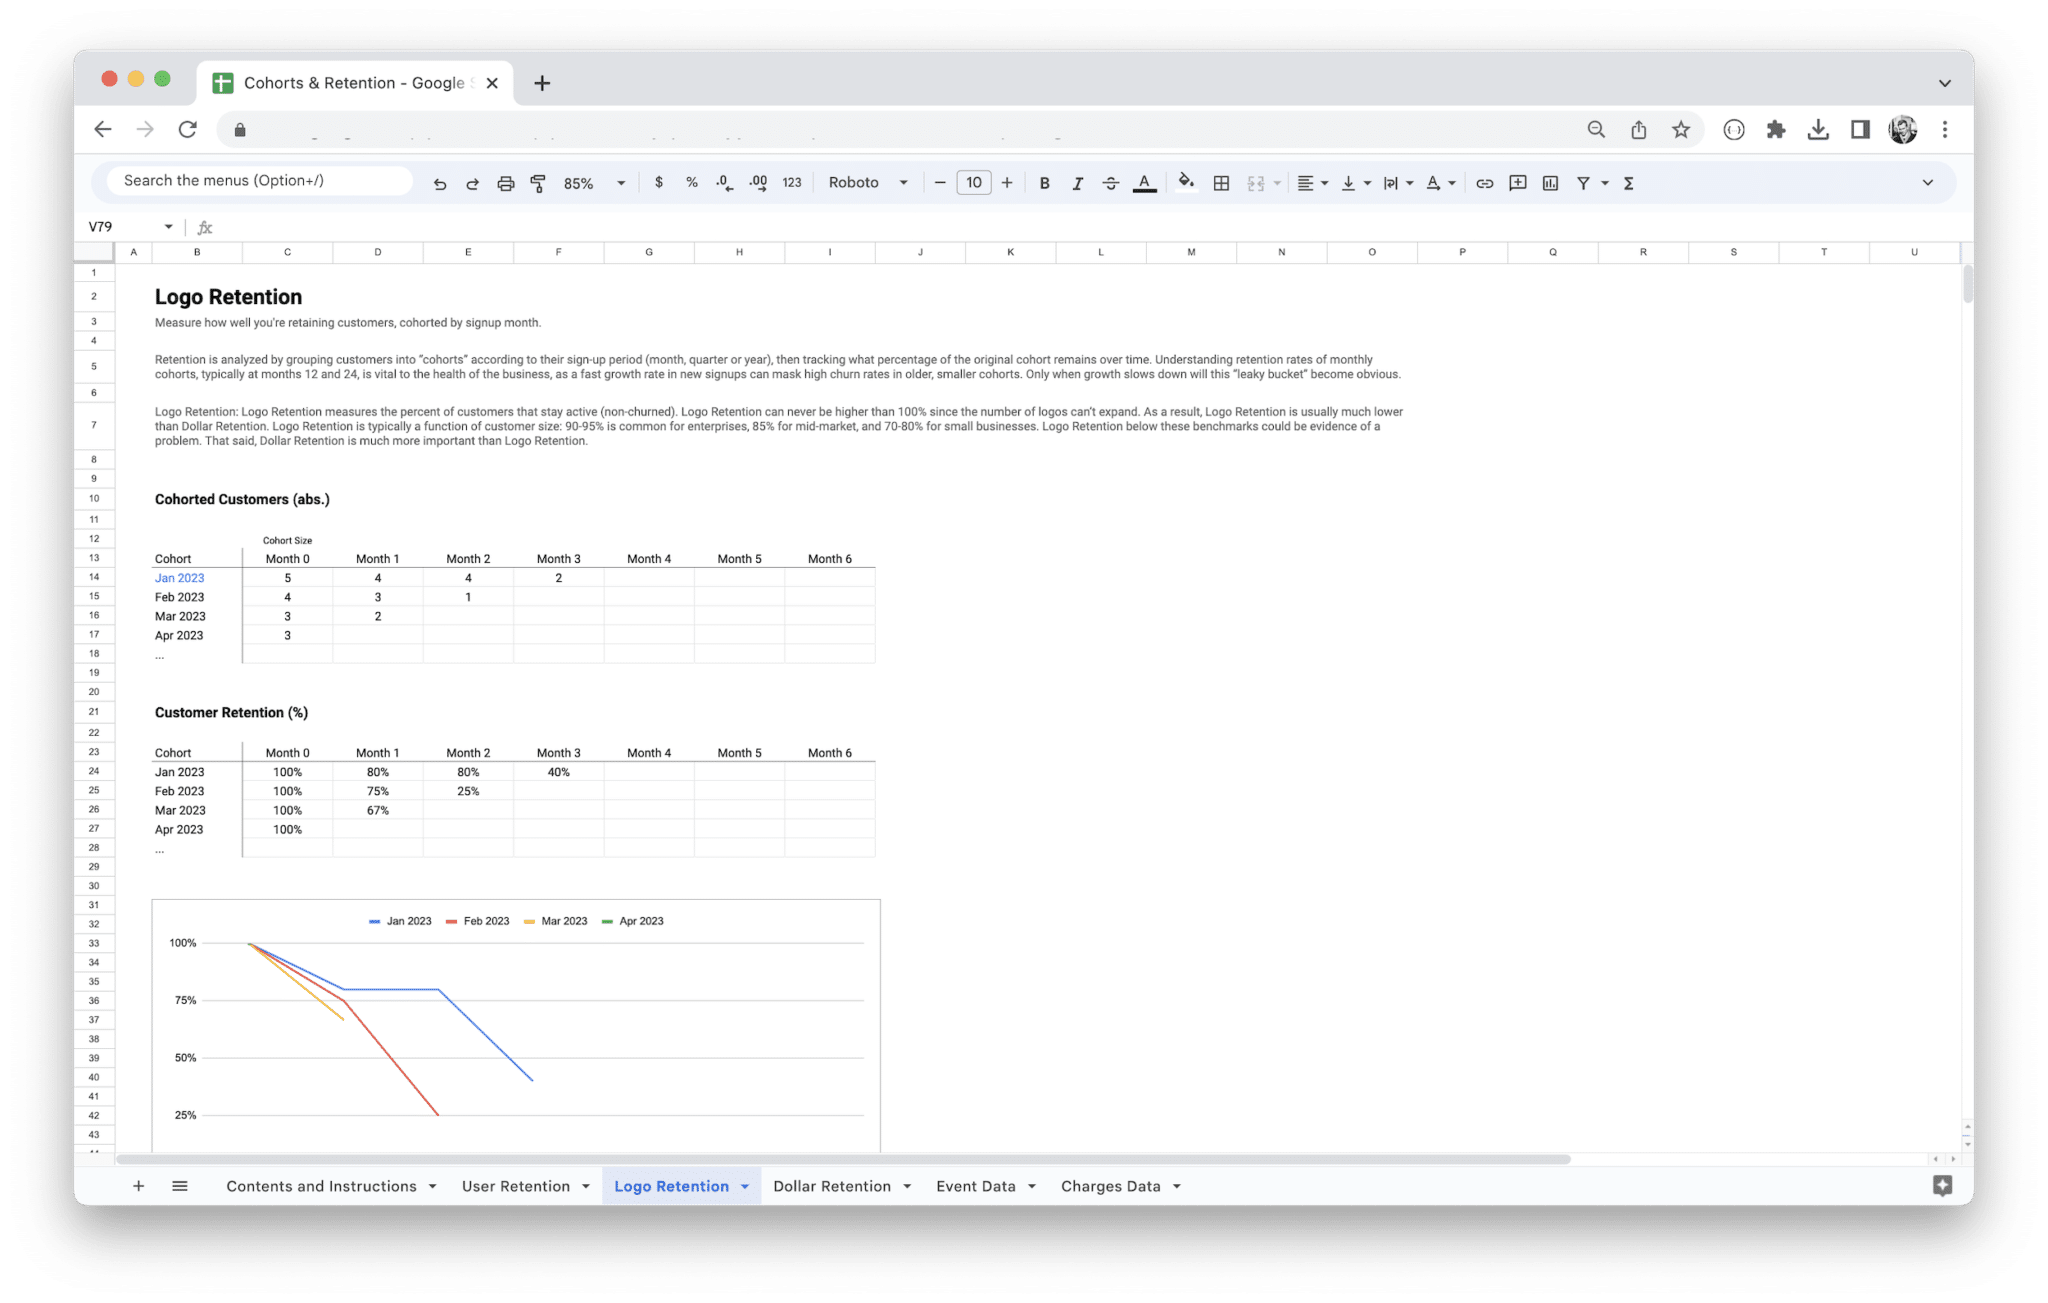The width and height of the screenshot is (2048, 1303).
Task: Open zoom level 85% dropdown
Action: tap(595, 183)
